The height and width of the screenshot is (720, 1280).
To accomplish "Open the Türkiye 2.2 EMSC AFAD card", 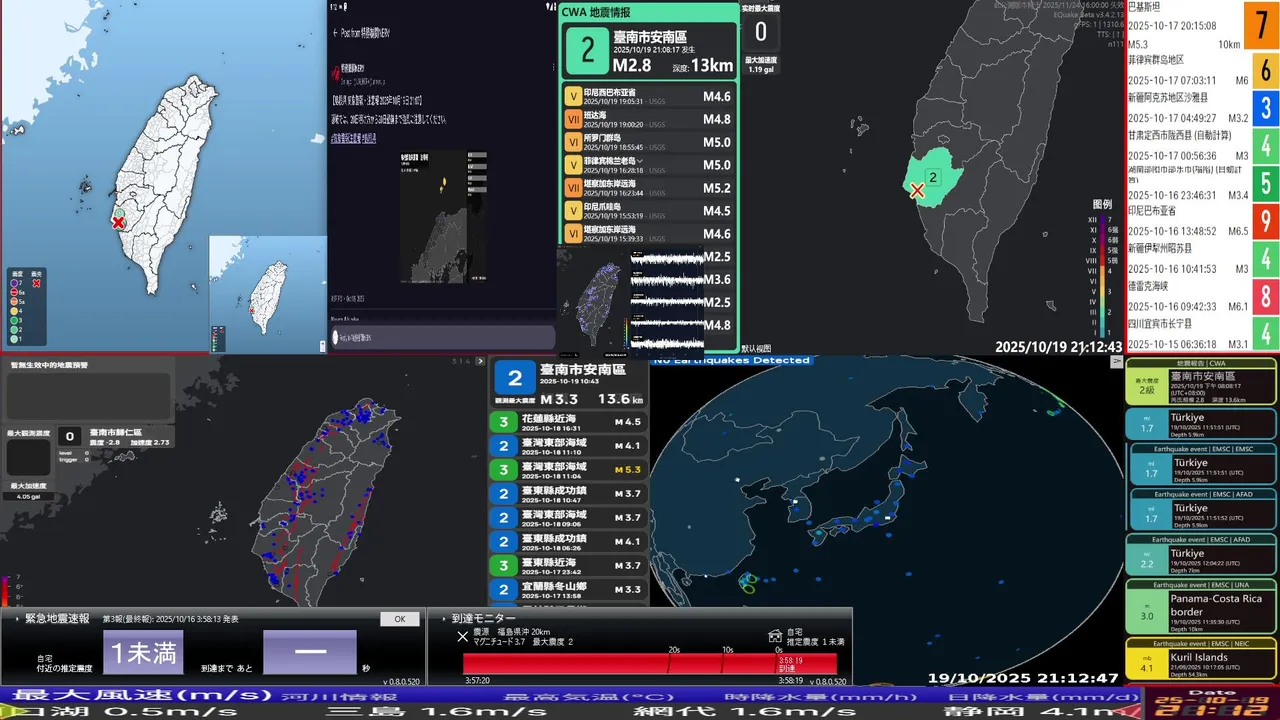I will point(1201,555).
